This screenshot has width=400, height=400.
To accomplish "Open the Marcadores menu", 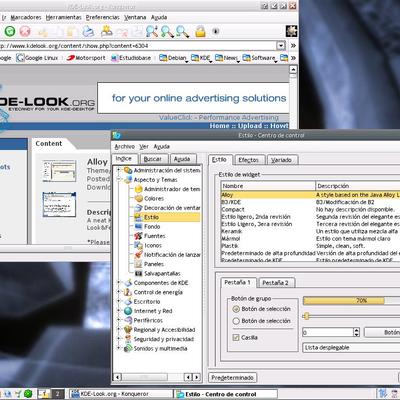I will 26,17.
